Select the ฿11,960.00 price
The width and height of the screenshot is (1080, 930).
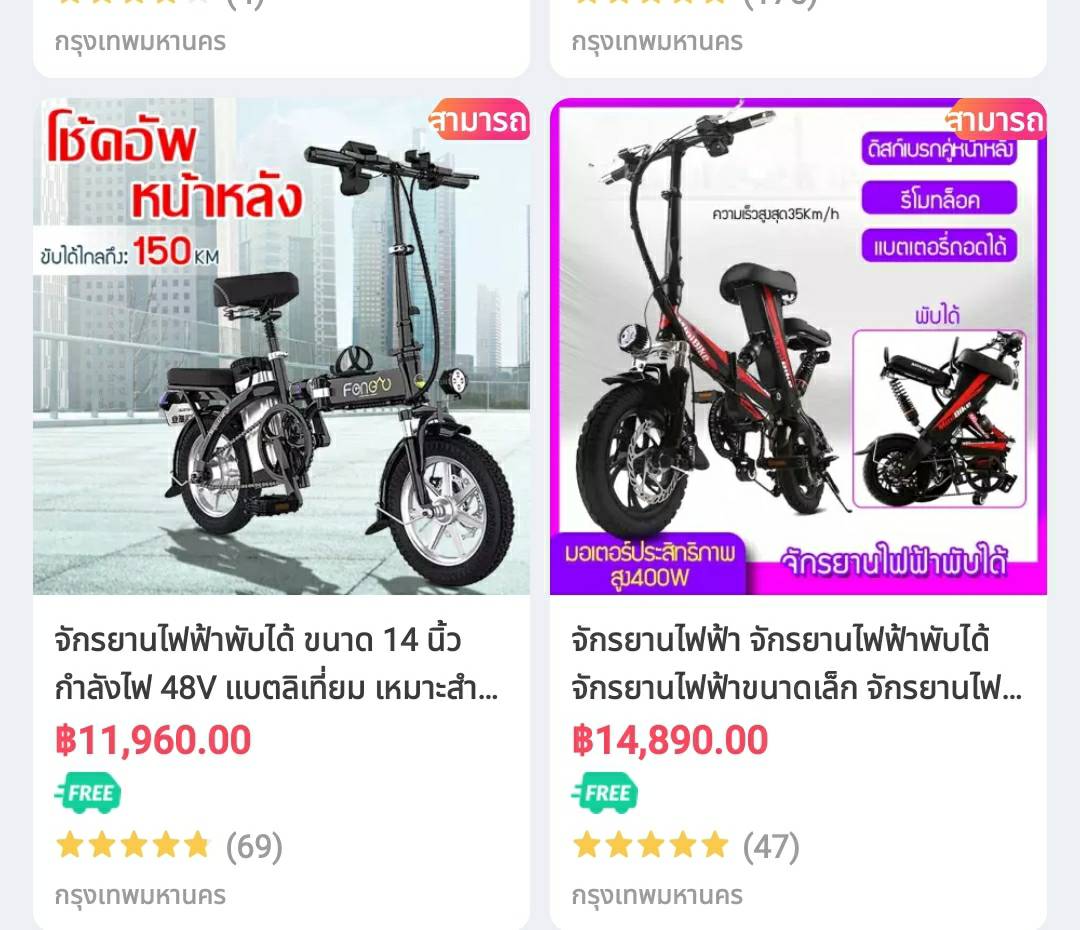pos(154,741)
